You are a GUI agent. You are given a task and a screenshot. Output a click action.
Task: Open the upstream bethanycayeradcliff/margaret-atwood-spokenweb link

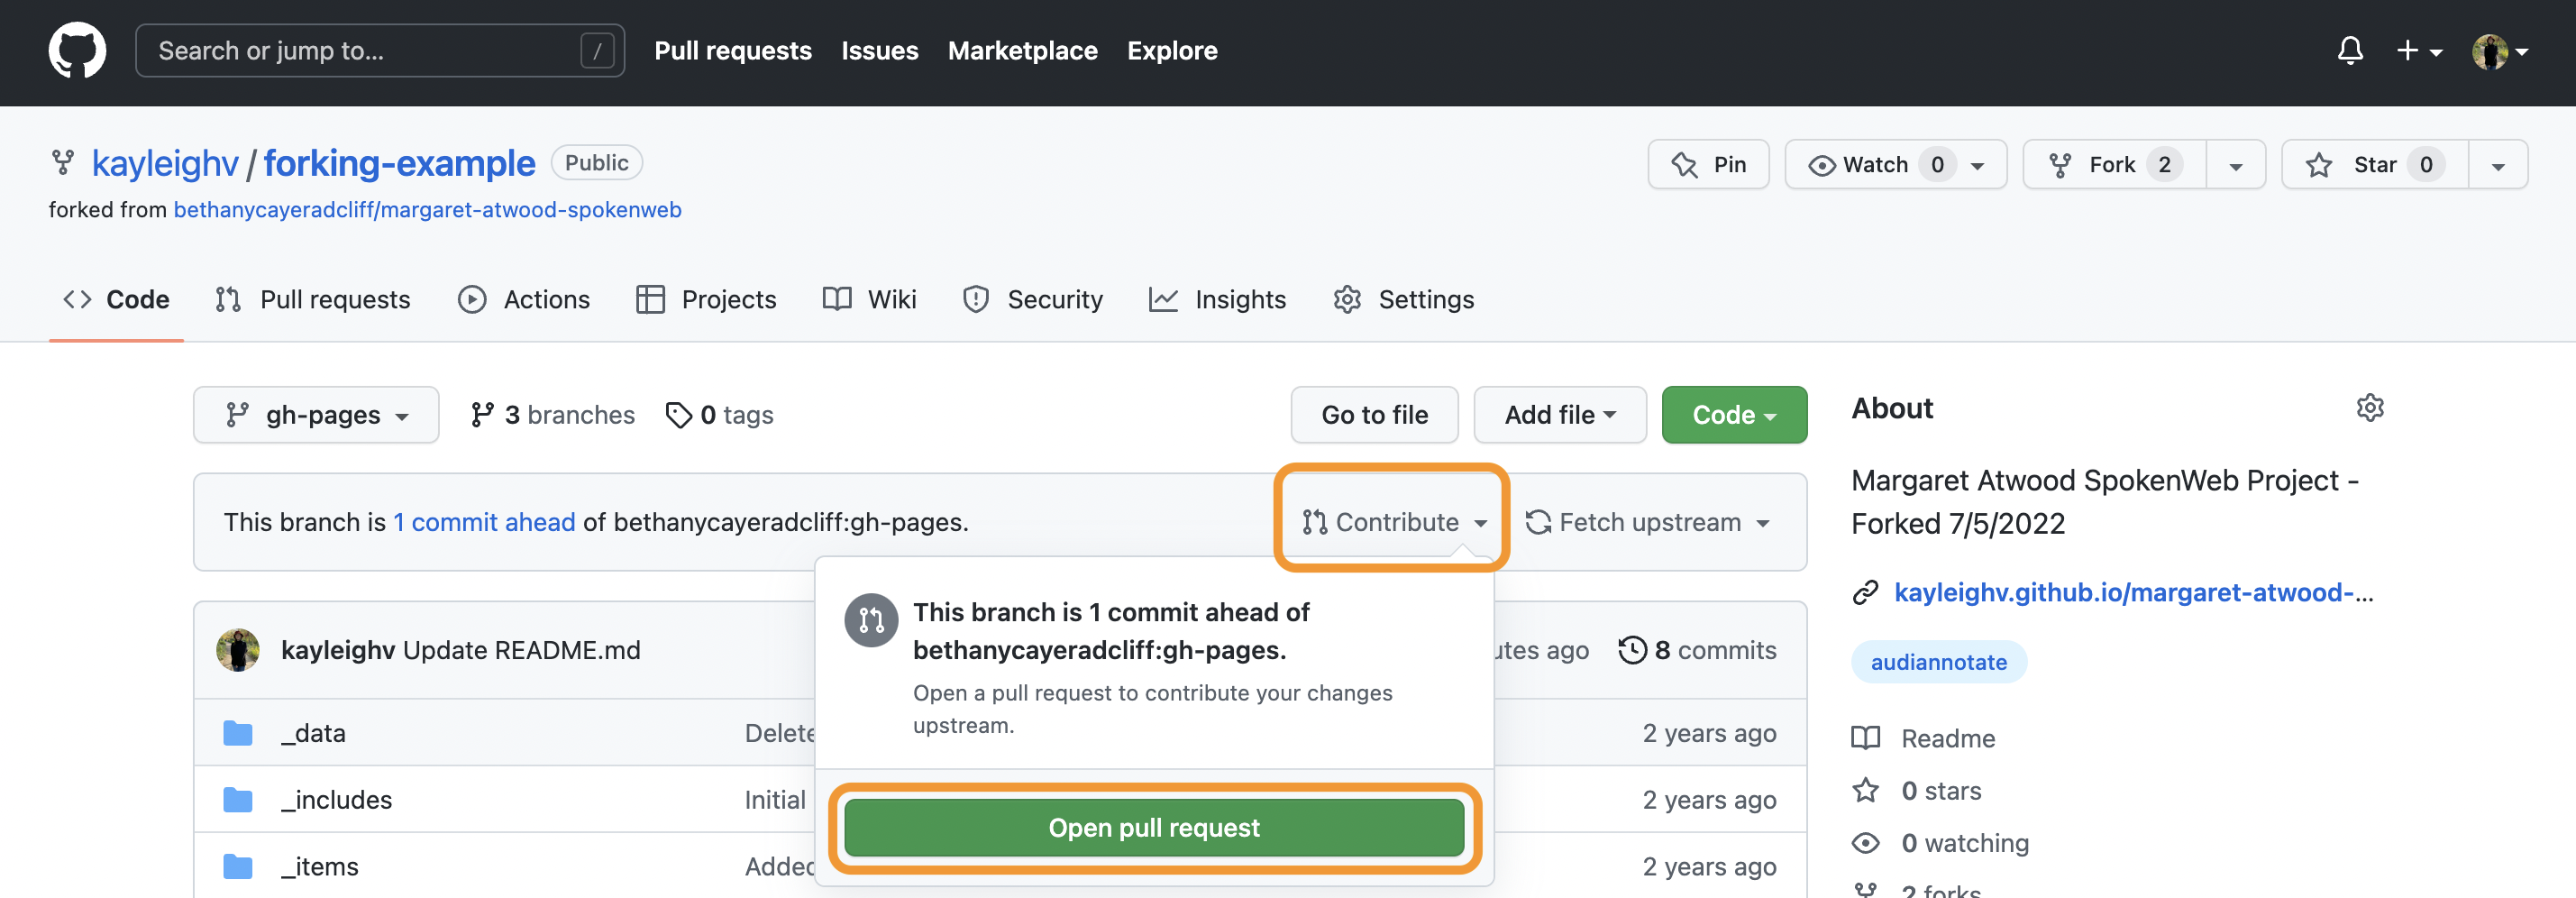(428, 210)
